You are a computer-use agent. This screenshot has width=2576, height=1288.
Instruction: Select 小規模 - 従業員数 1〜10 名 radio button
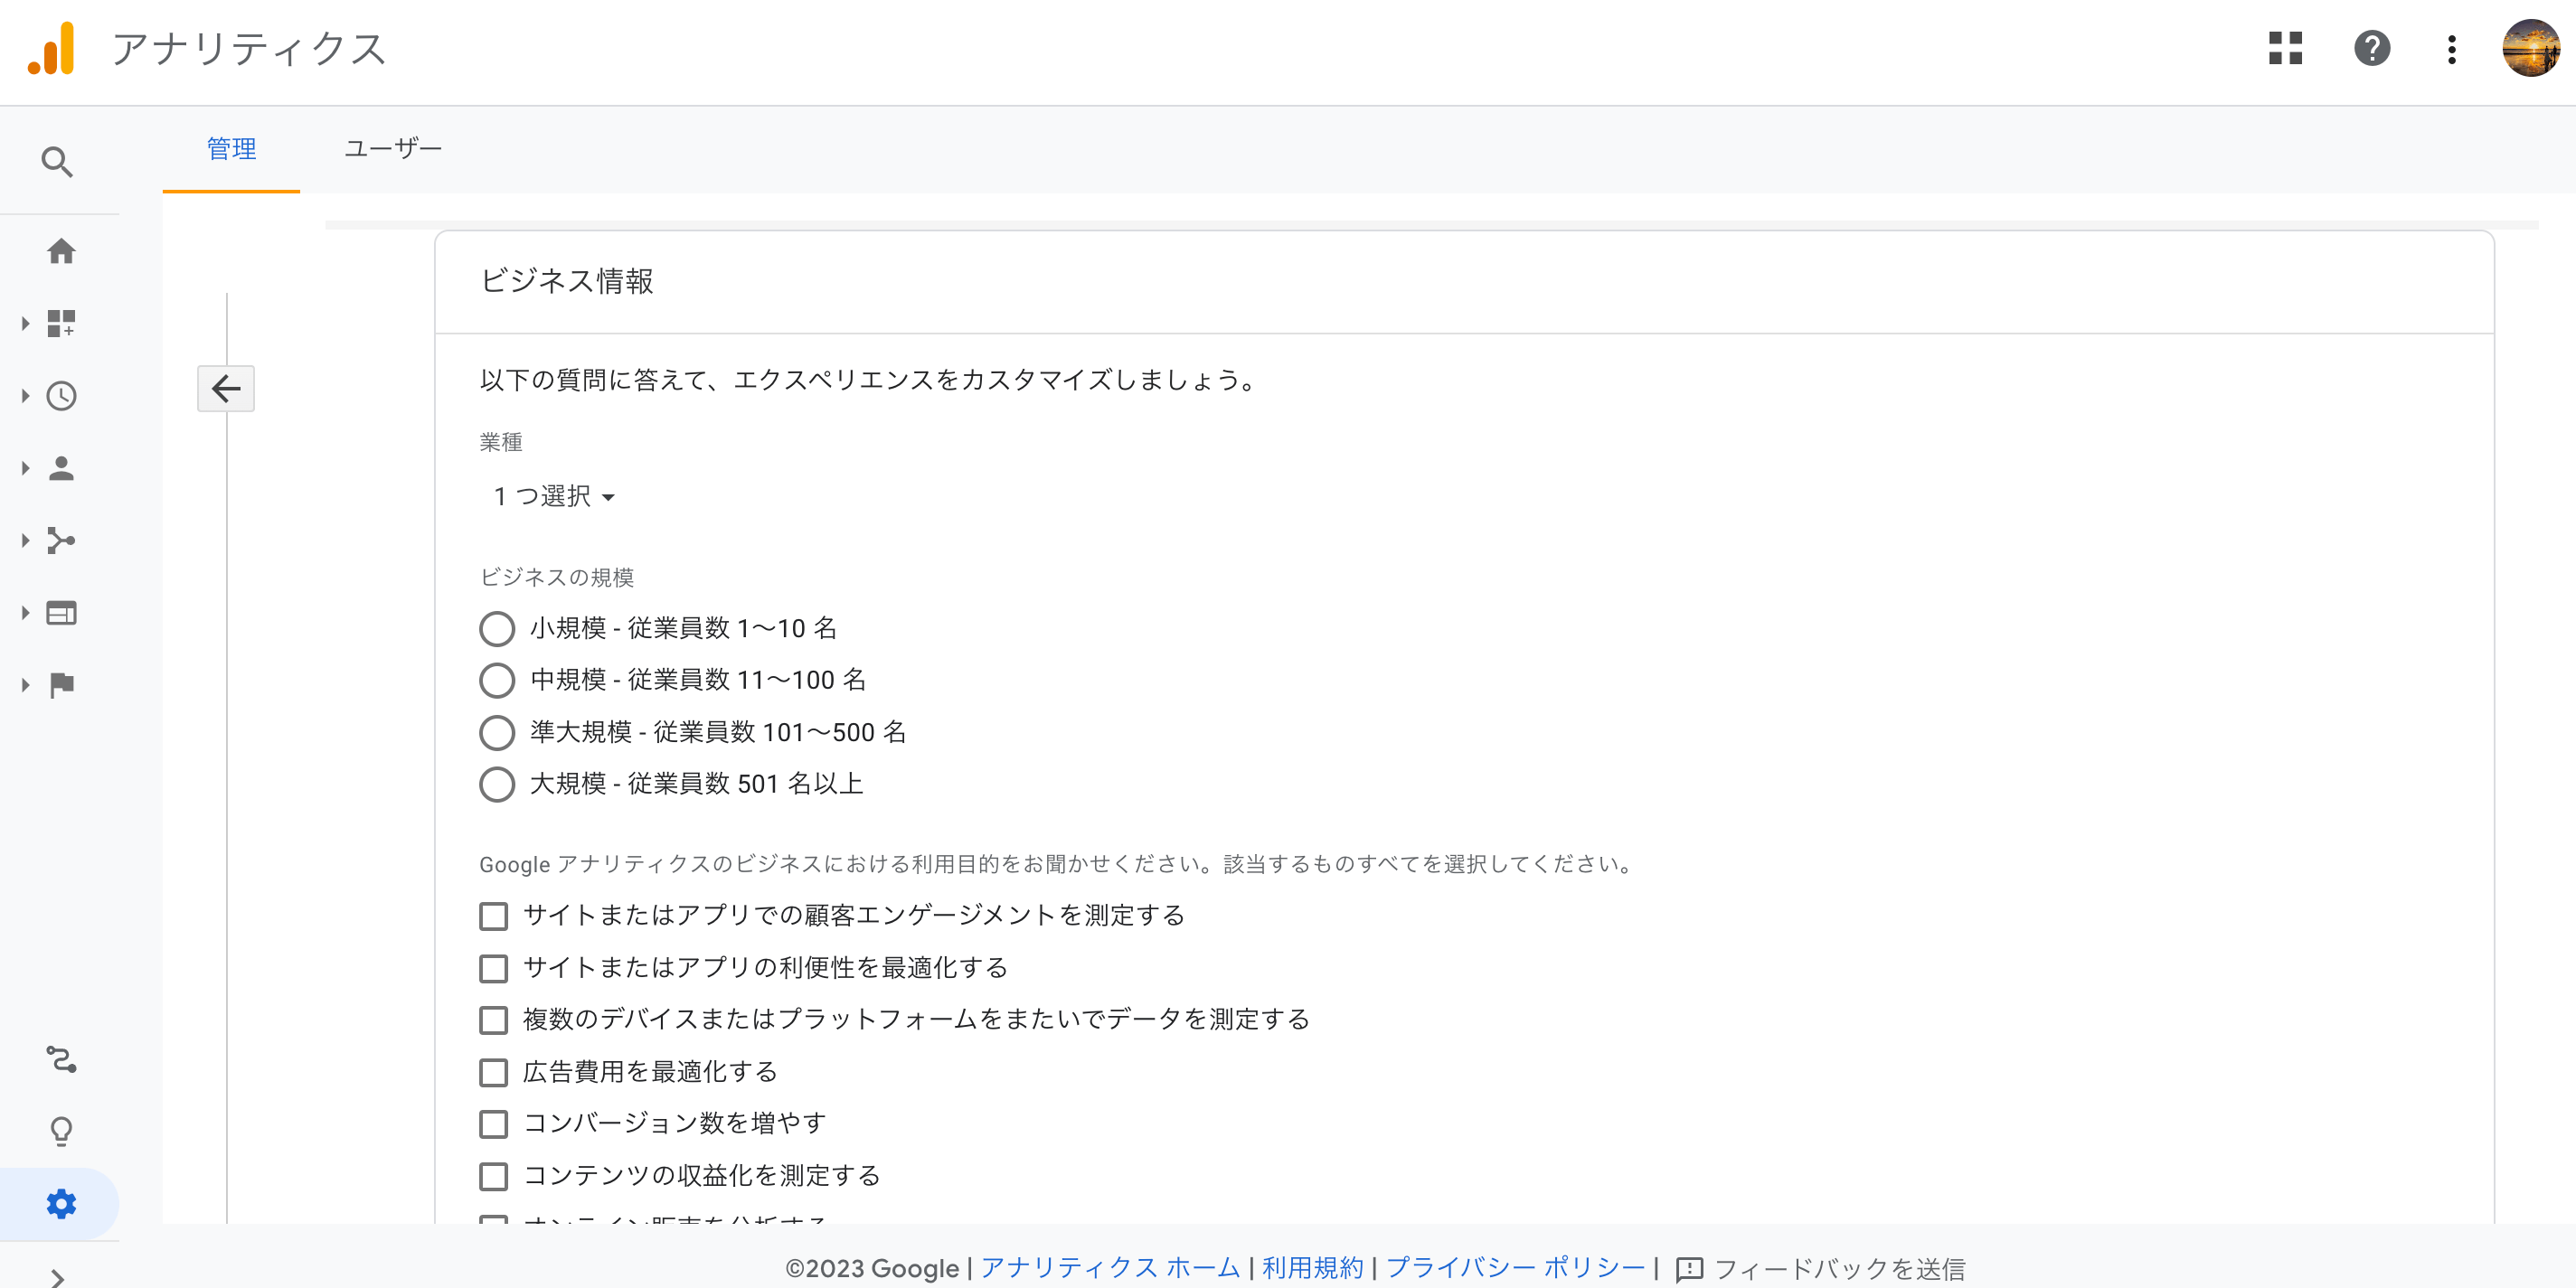497,629
